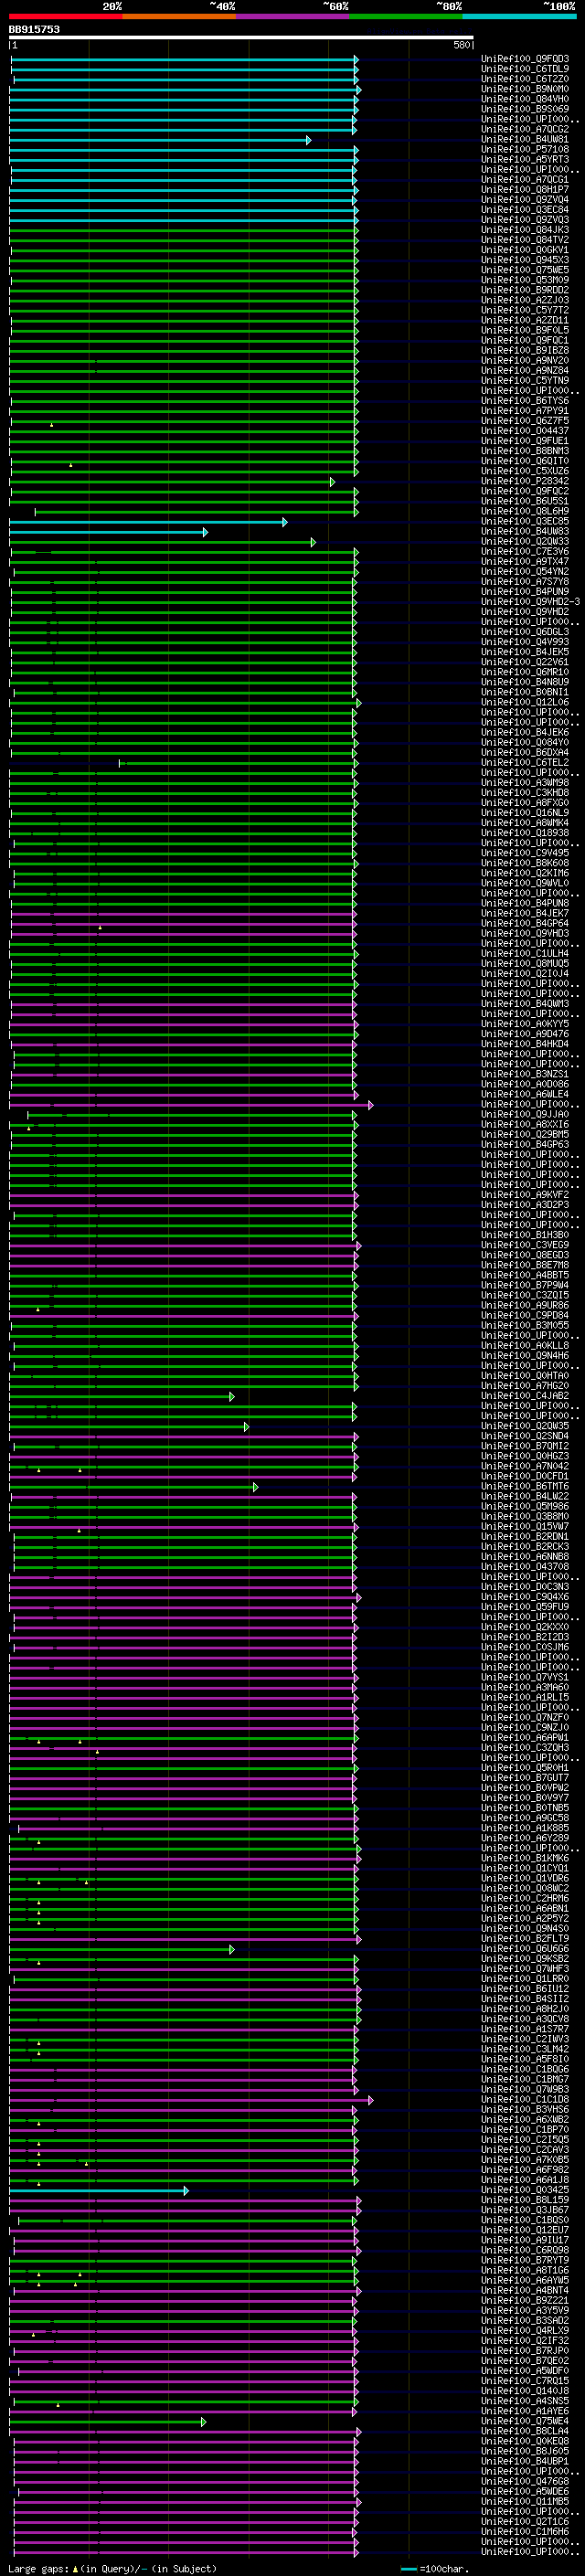This screenshot has height=2576, width=585.
Task: Click the green ~80% identity color bar
Action: [406, 16]
